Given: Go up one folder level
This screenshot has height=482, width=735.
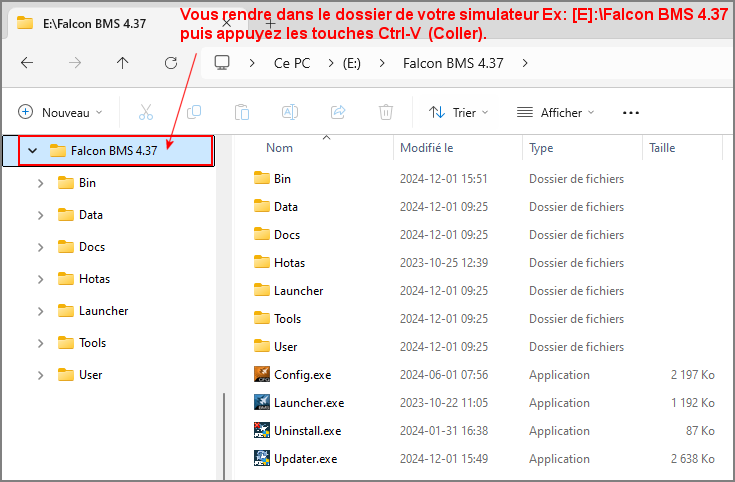Looking at the screenshot, I should click(122, 63).
